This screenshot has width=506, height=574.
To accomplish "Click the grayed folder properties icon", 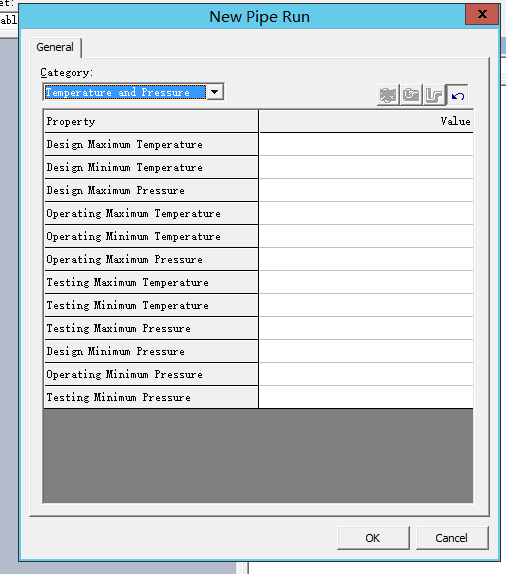I will [411, 95].
